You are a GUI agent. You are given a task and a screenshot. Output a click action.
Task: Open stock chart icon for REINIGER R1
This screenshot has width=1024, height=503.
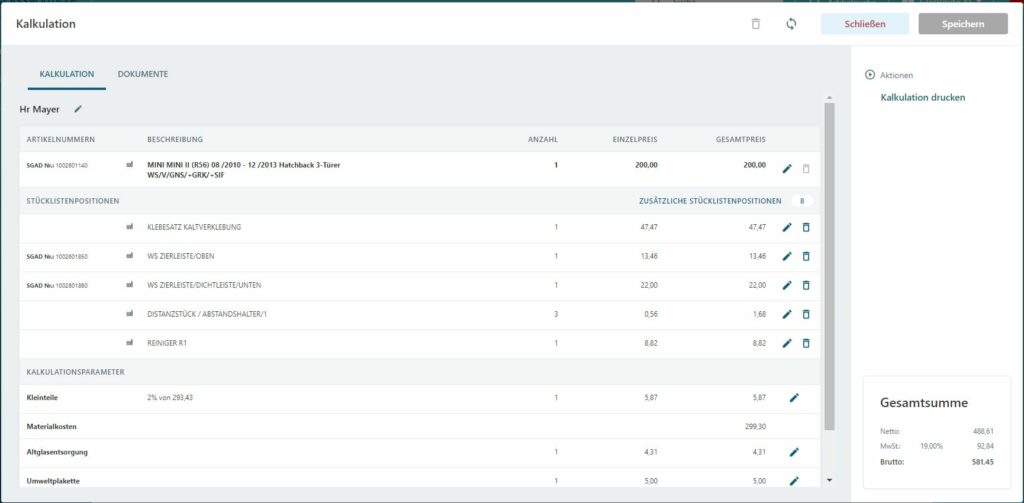pyautogui.click(x=130, y=343)
